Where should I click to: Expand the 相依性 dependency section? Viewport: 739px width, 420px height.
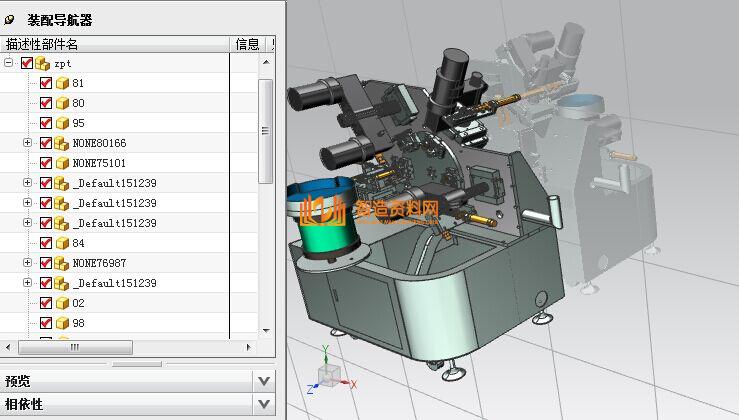(264, 404)
